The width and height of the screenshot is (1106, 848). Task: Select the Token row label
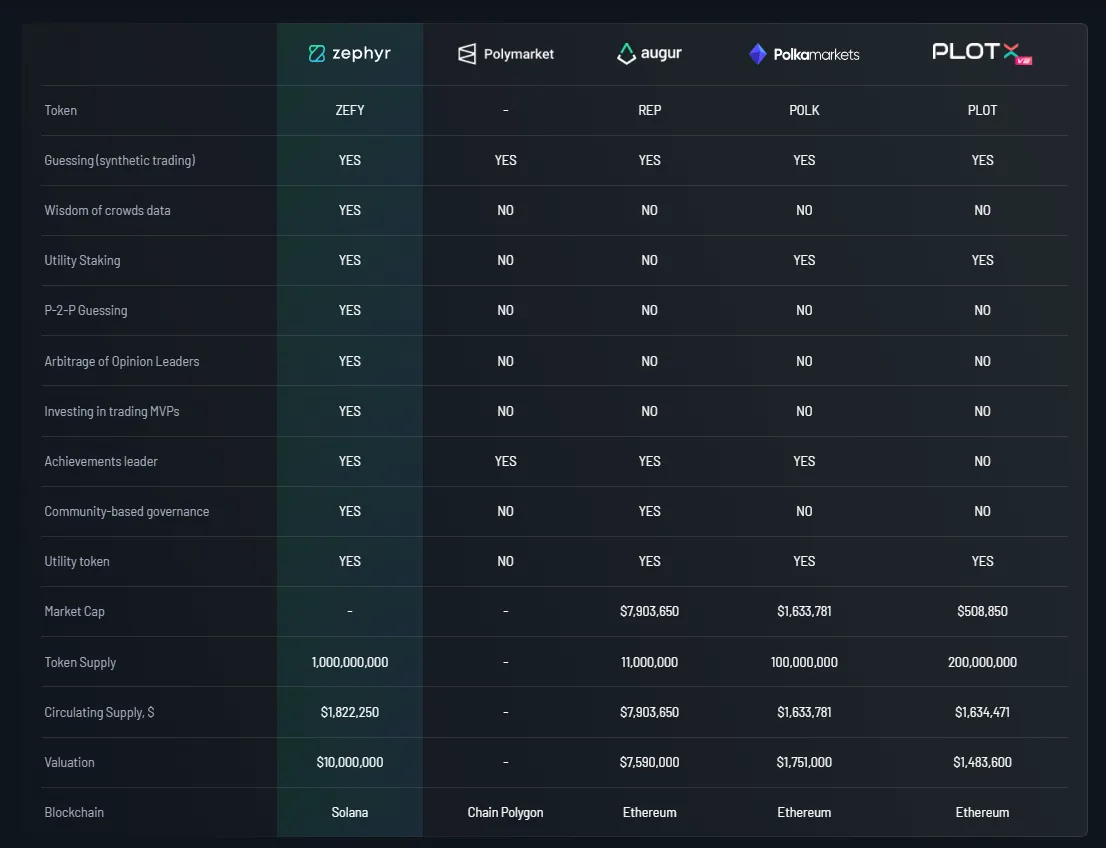tap(61, 110)
